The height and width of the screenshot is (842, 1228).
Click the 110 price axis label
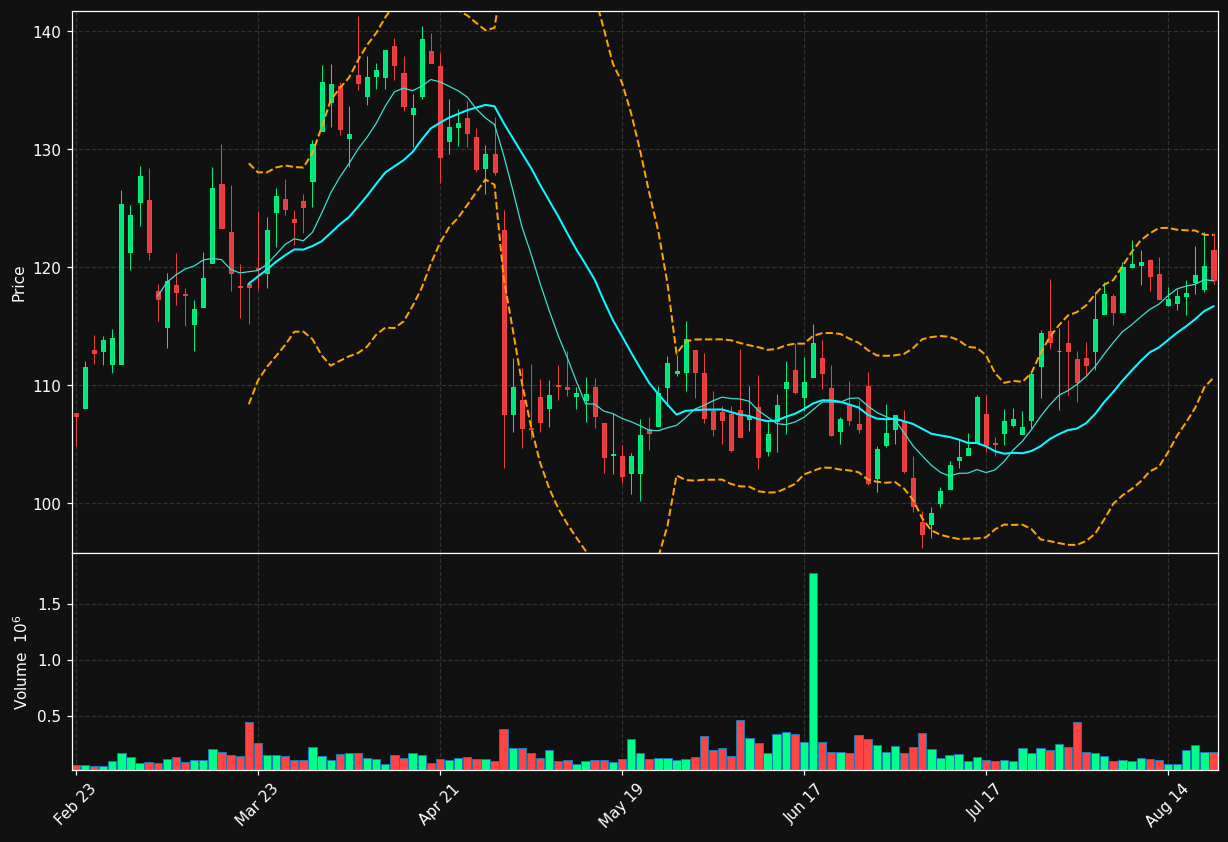[x=47, y=386]
